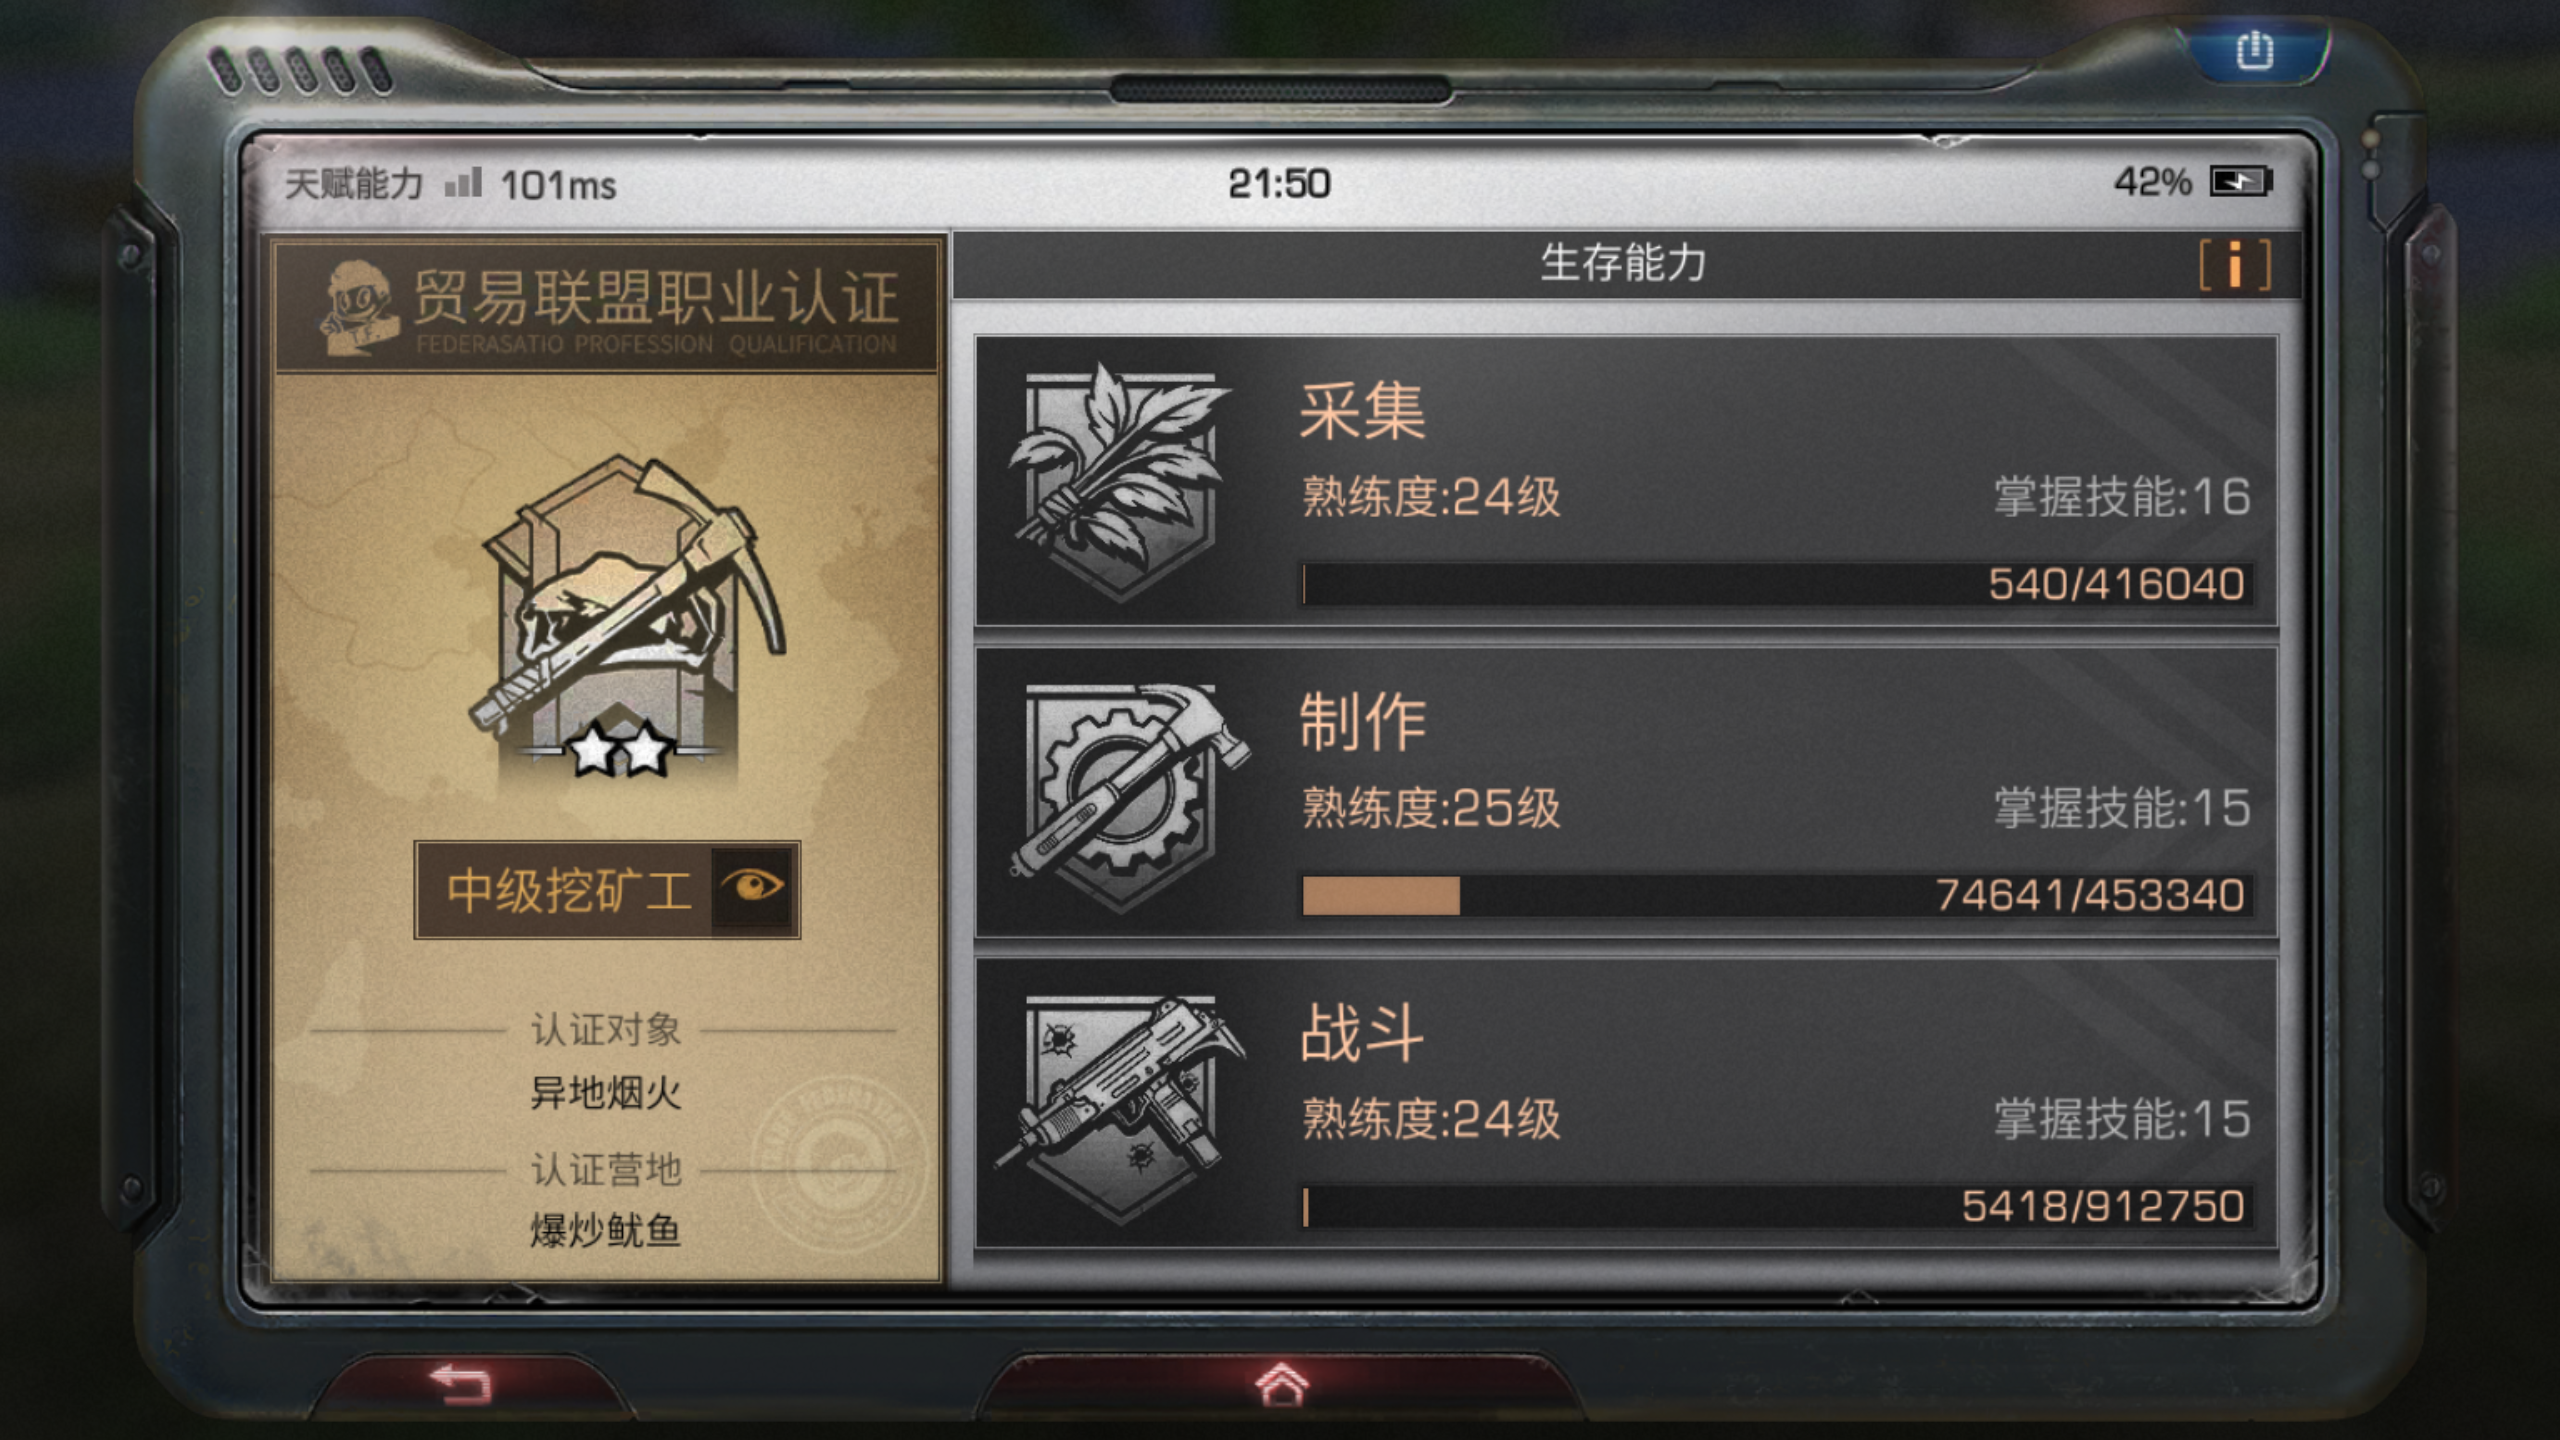The image size is (2560, 1440).
Task: Click the battery status icon
Action: click(x=2240, y=182)
